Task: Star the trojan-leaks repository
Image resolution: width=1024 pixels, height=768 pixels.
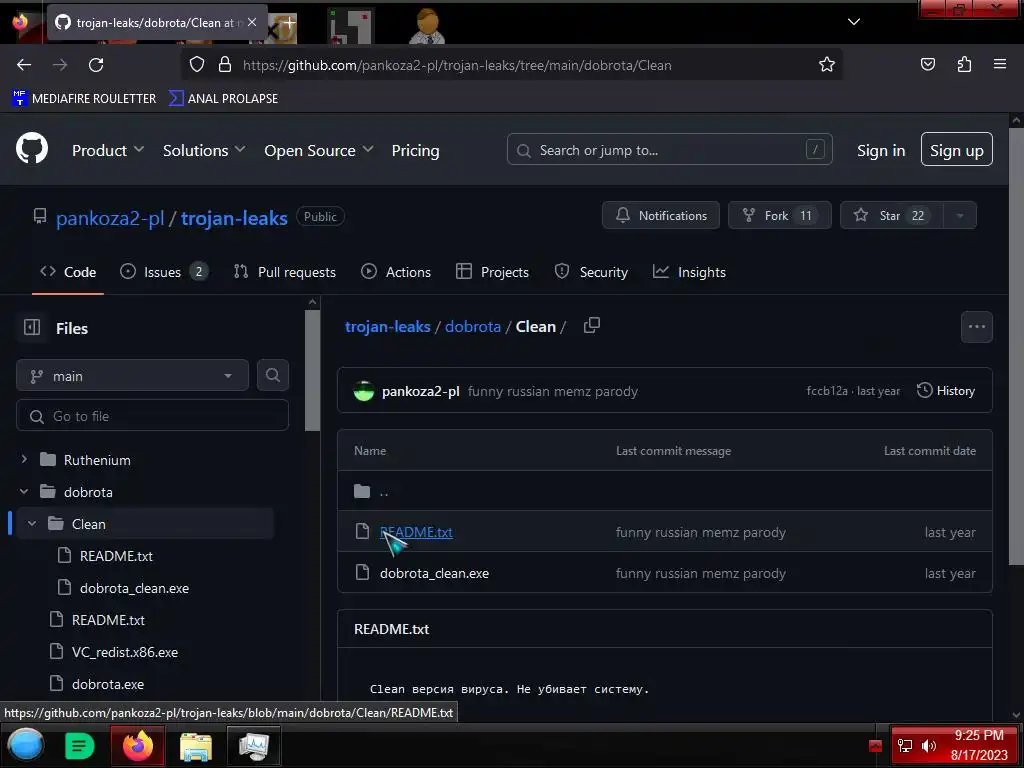Action: pyautogui.click(x=891, y=216)
